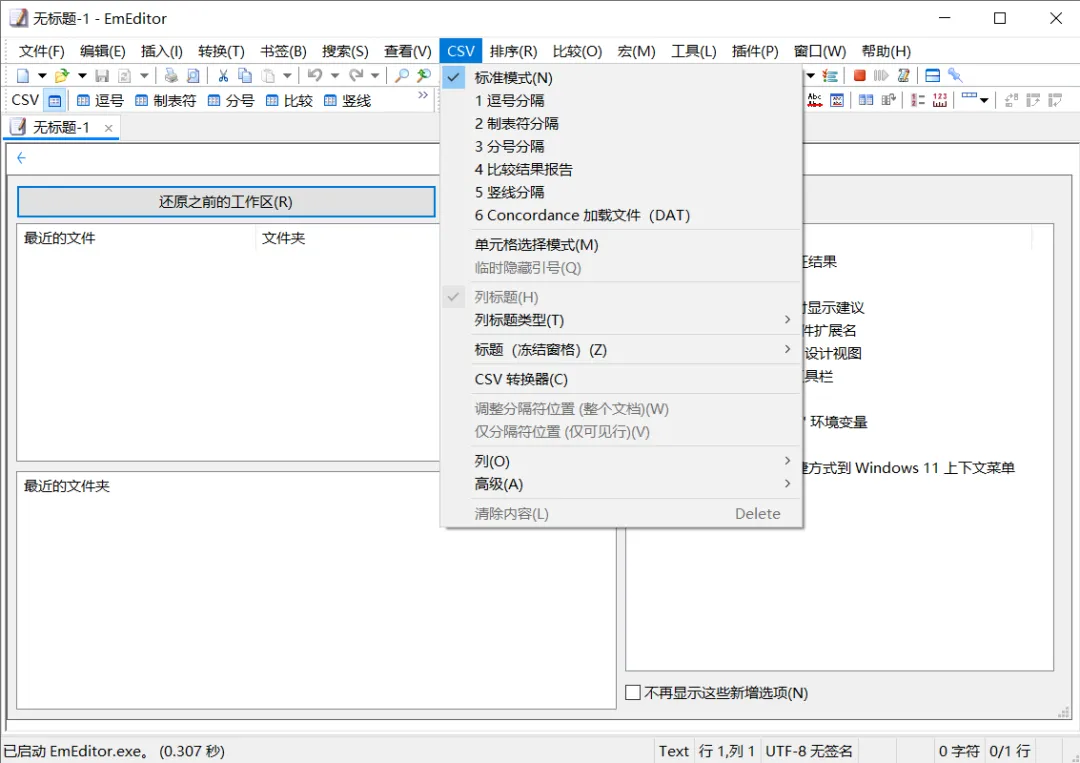Click the red Stop macro recording icon
This screenshot has height=763, width=1080.
(859, 76)
